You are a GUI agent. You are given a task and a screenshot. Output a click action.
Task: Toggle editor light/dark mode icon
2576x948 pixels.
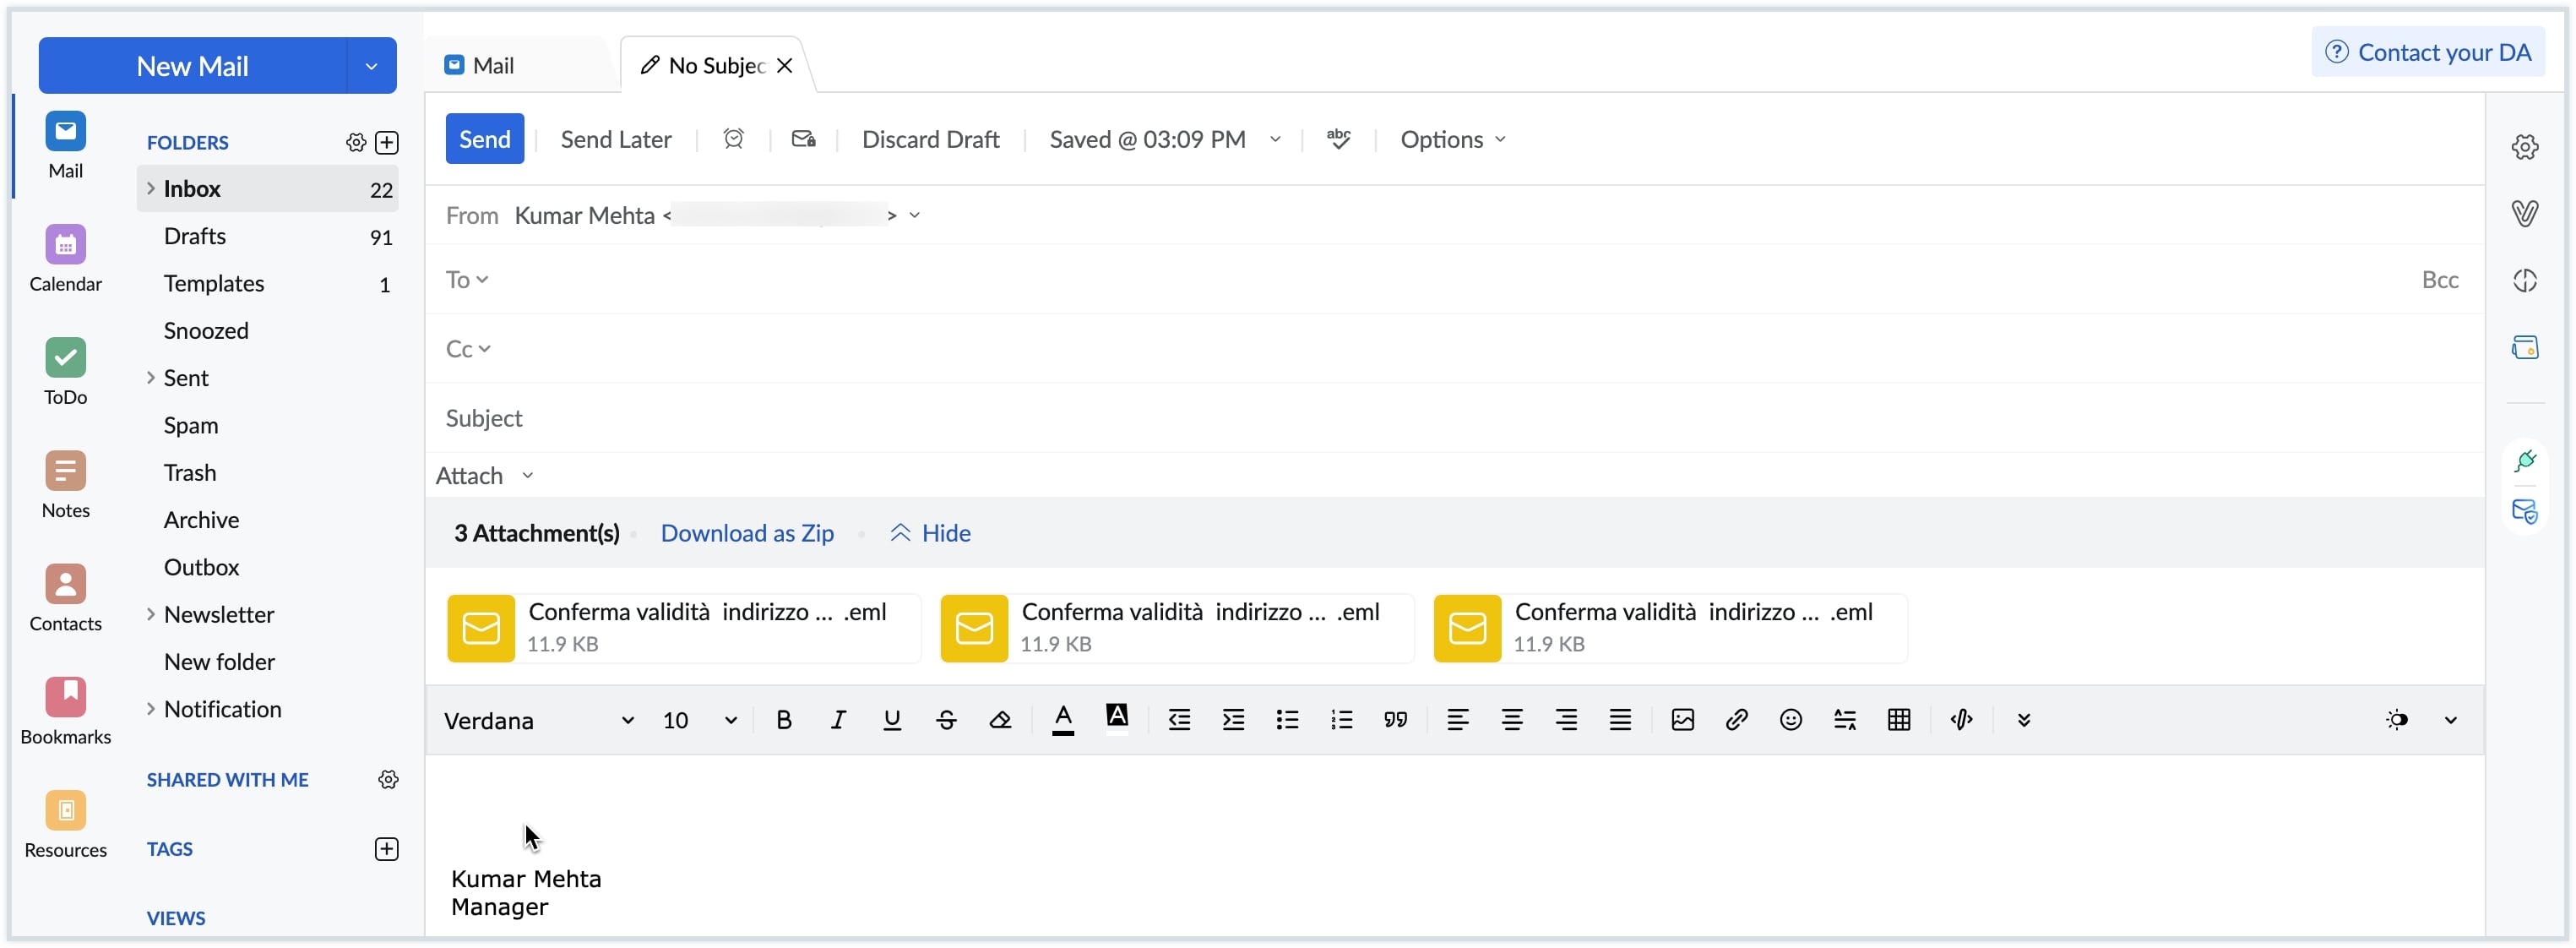(2397, 720)
